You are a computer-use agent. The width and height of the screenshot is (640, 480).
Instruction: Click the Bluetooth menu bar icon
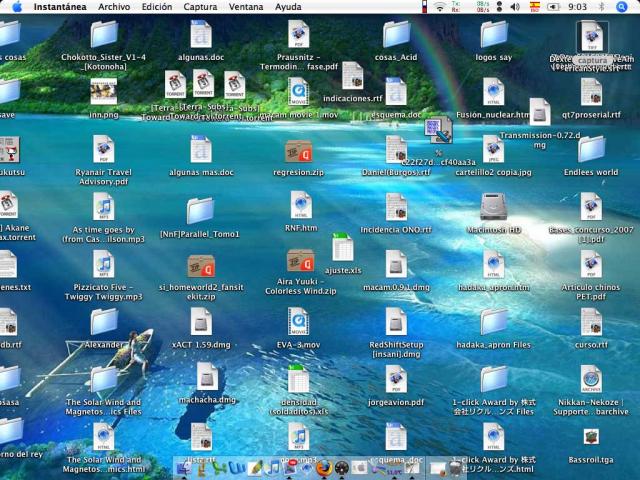point(601,7)
